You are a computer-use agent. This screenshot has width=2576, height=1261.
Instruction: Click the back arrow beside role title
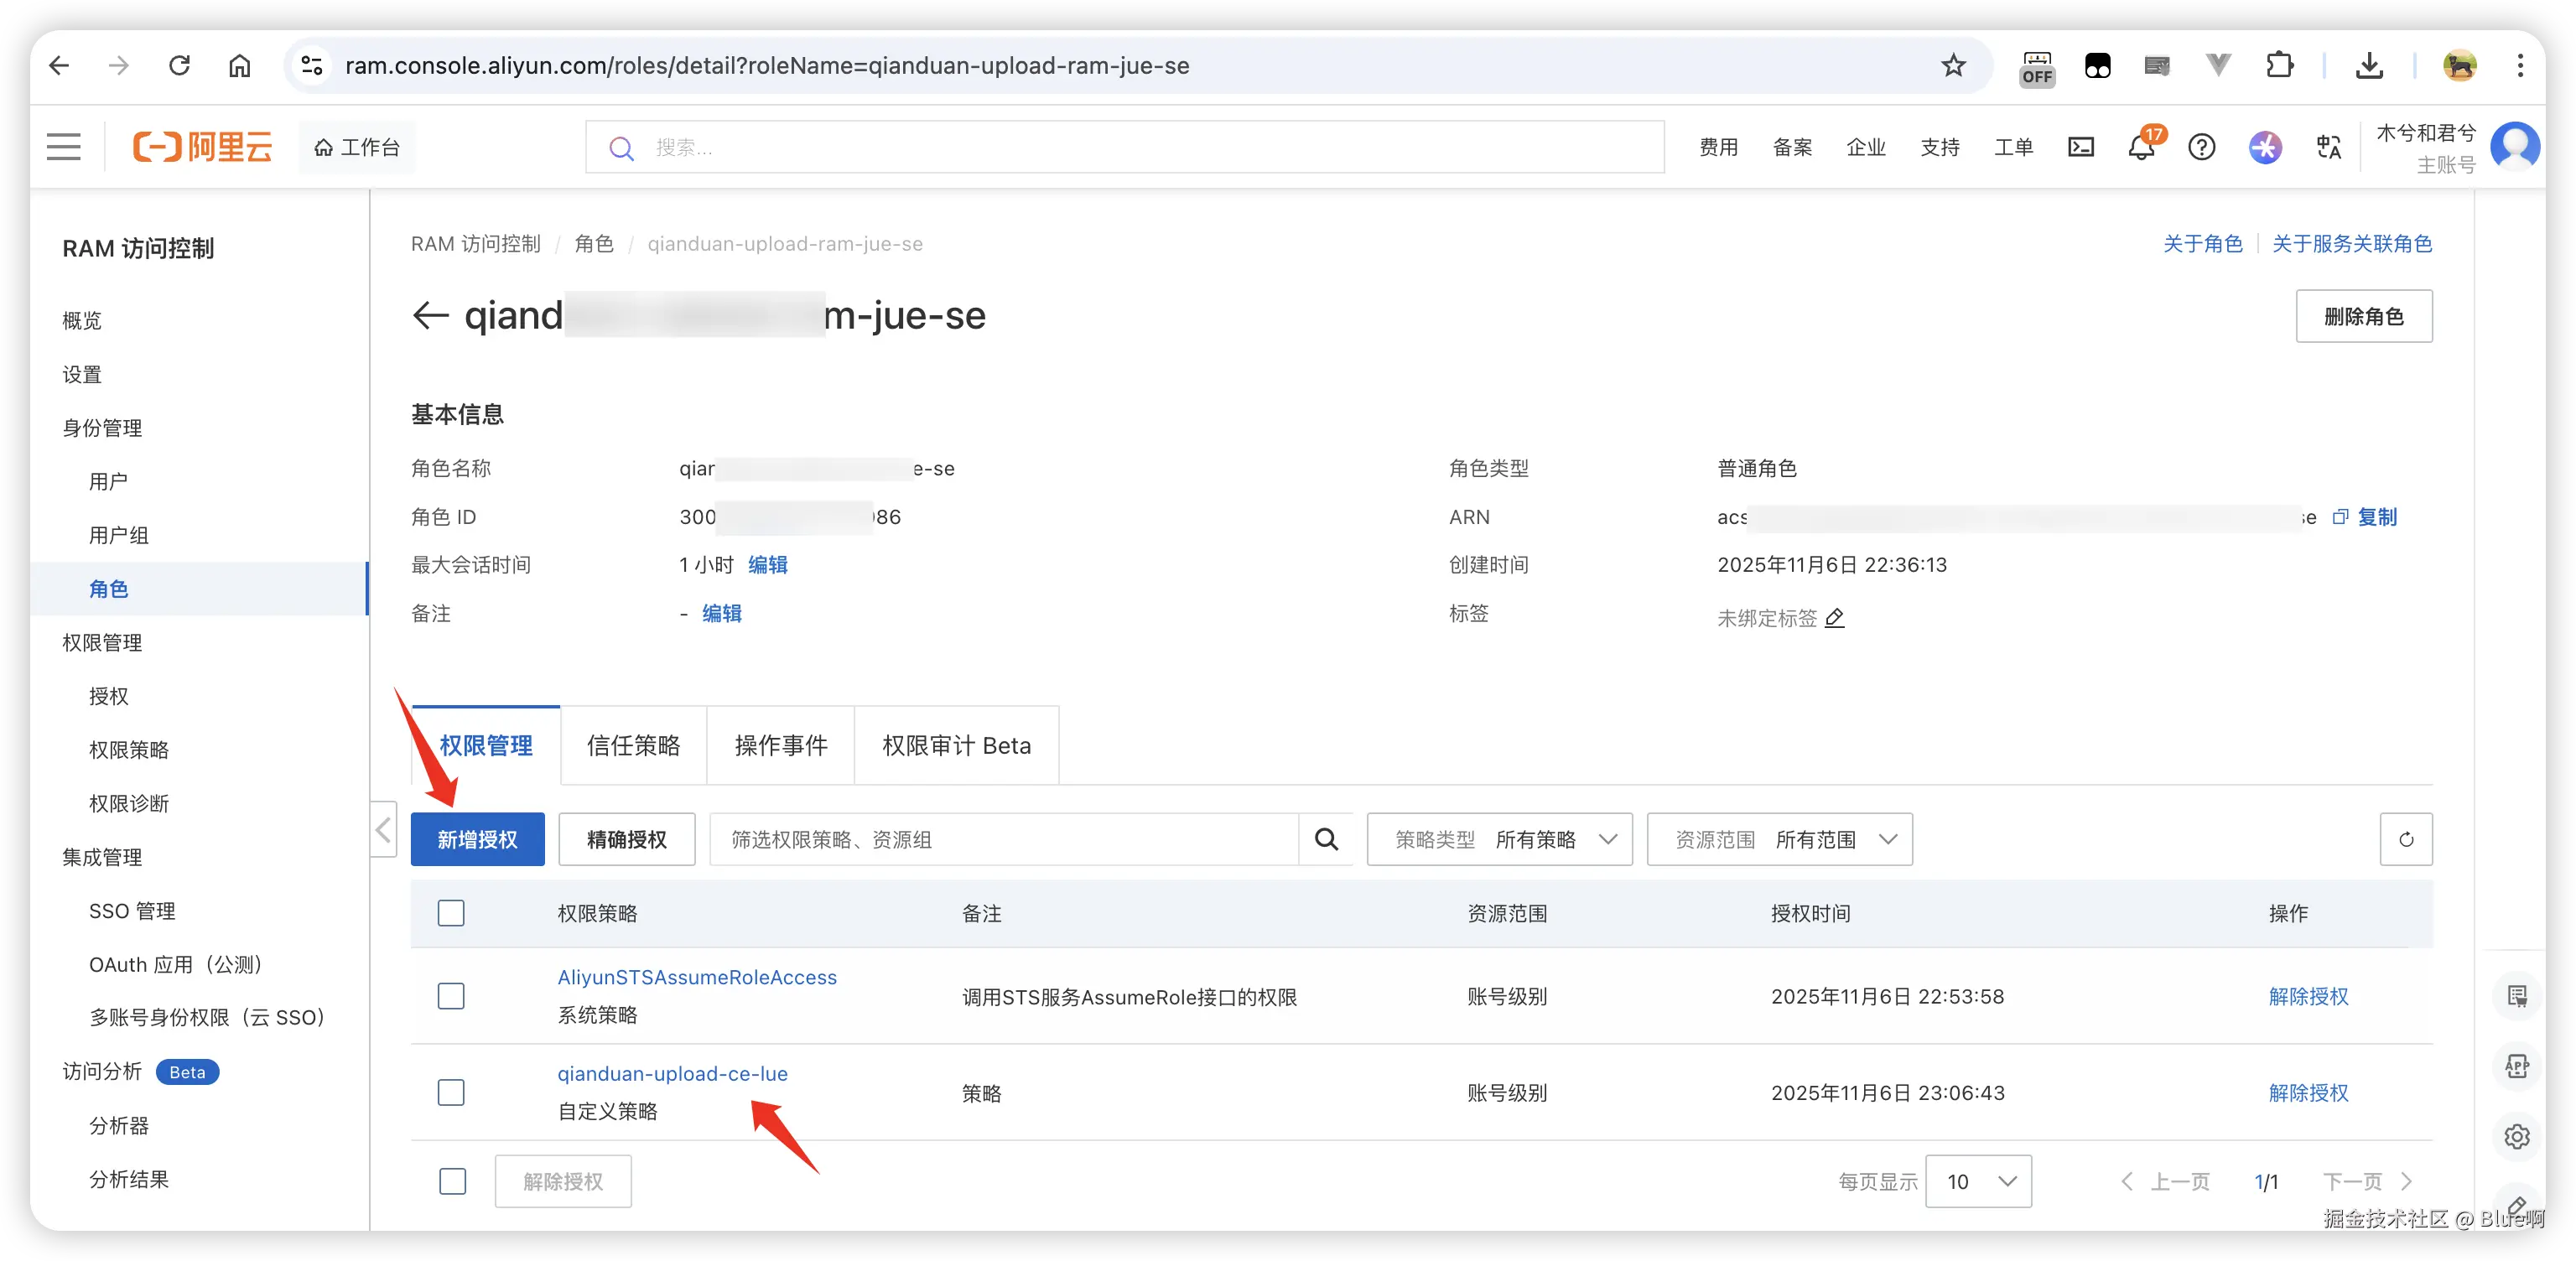(430, 316)
